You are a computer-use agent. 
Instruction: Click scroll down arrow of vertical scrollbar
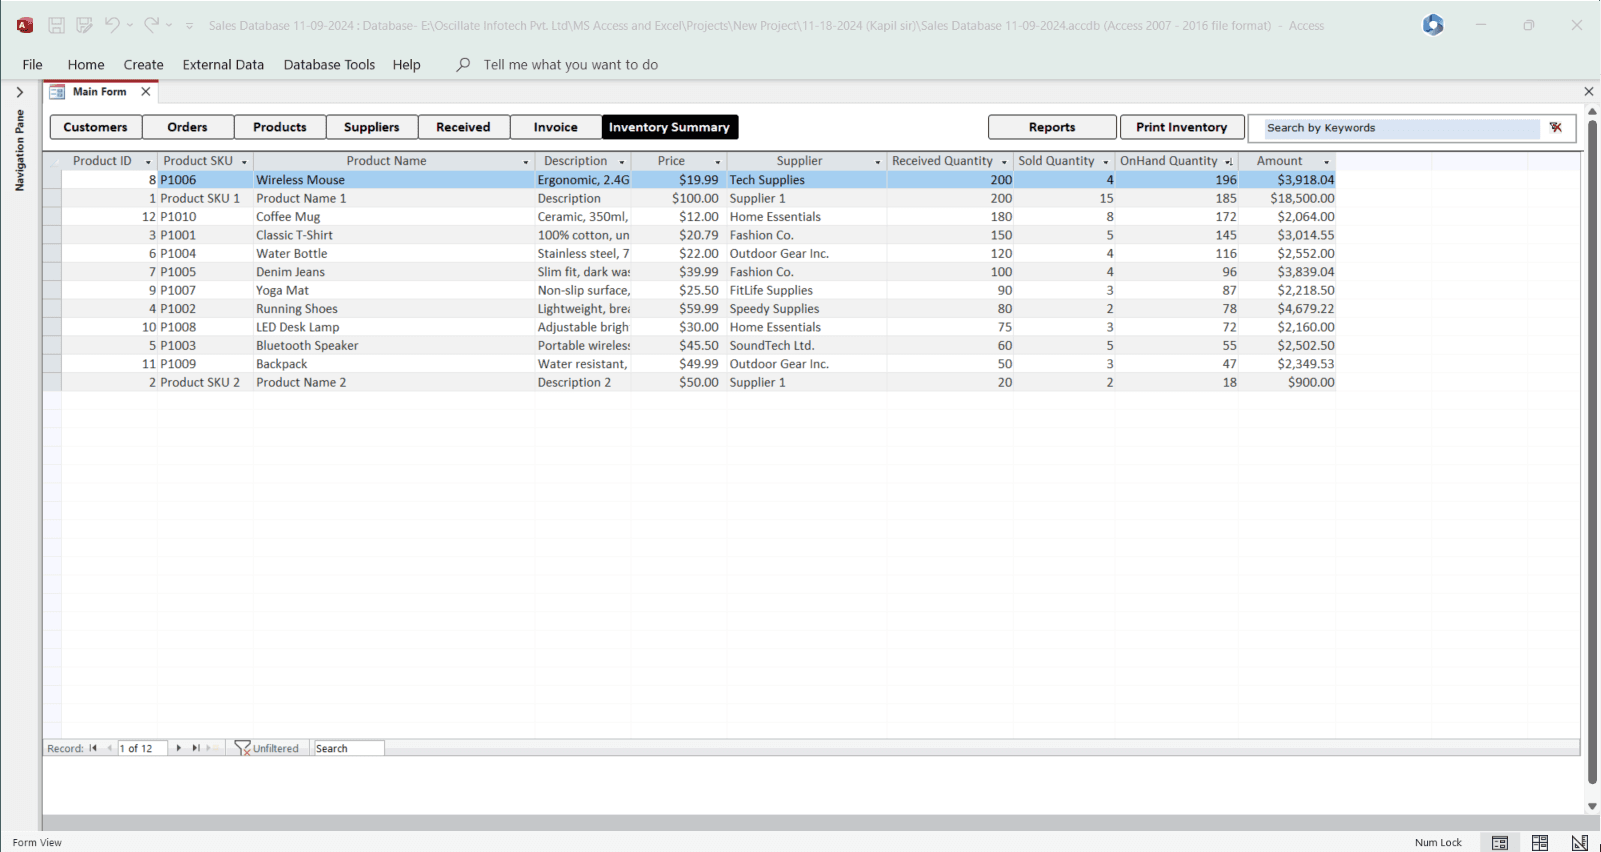tap(1592, 806)
